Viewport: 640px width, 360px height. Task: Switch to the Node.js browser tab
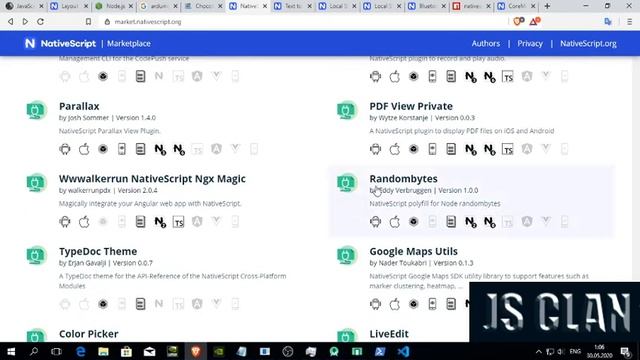pos(113,6)
